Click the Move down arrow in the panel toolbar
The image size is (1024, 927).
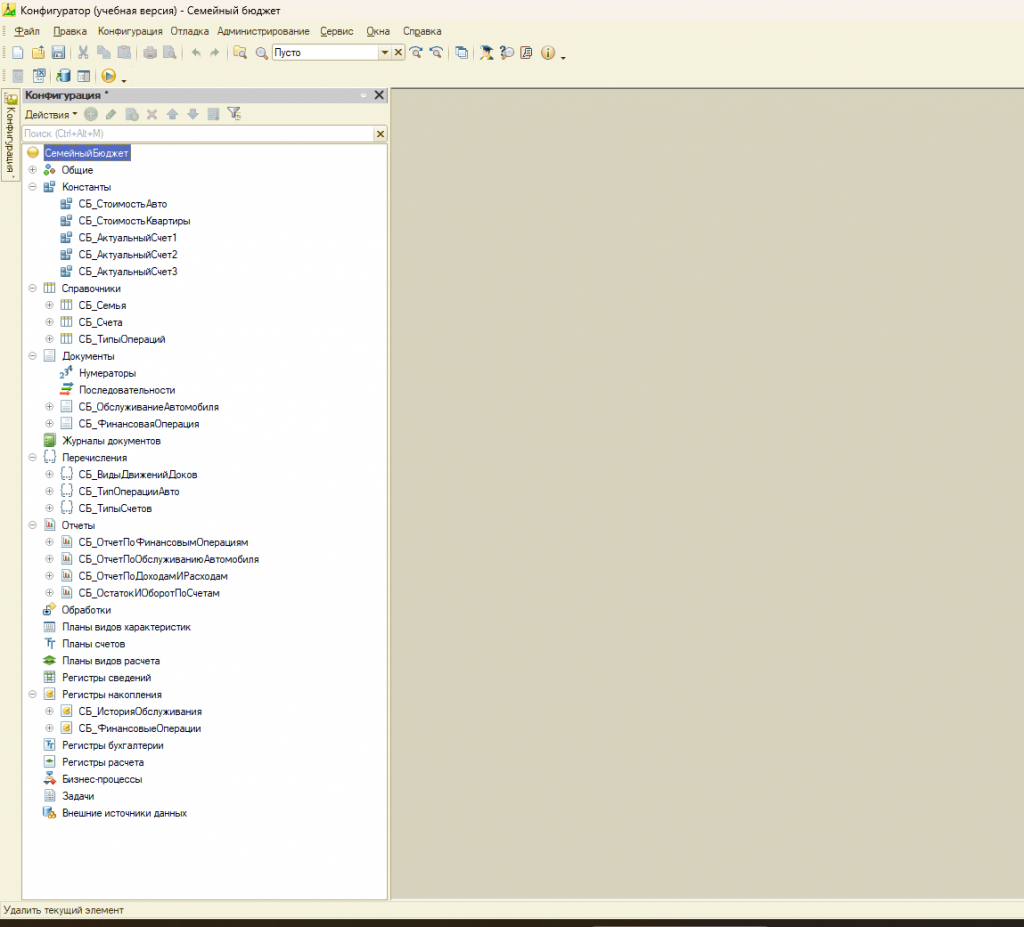coord(193,114)
